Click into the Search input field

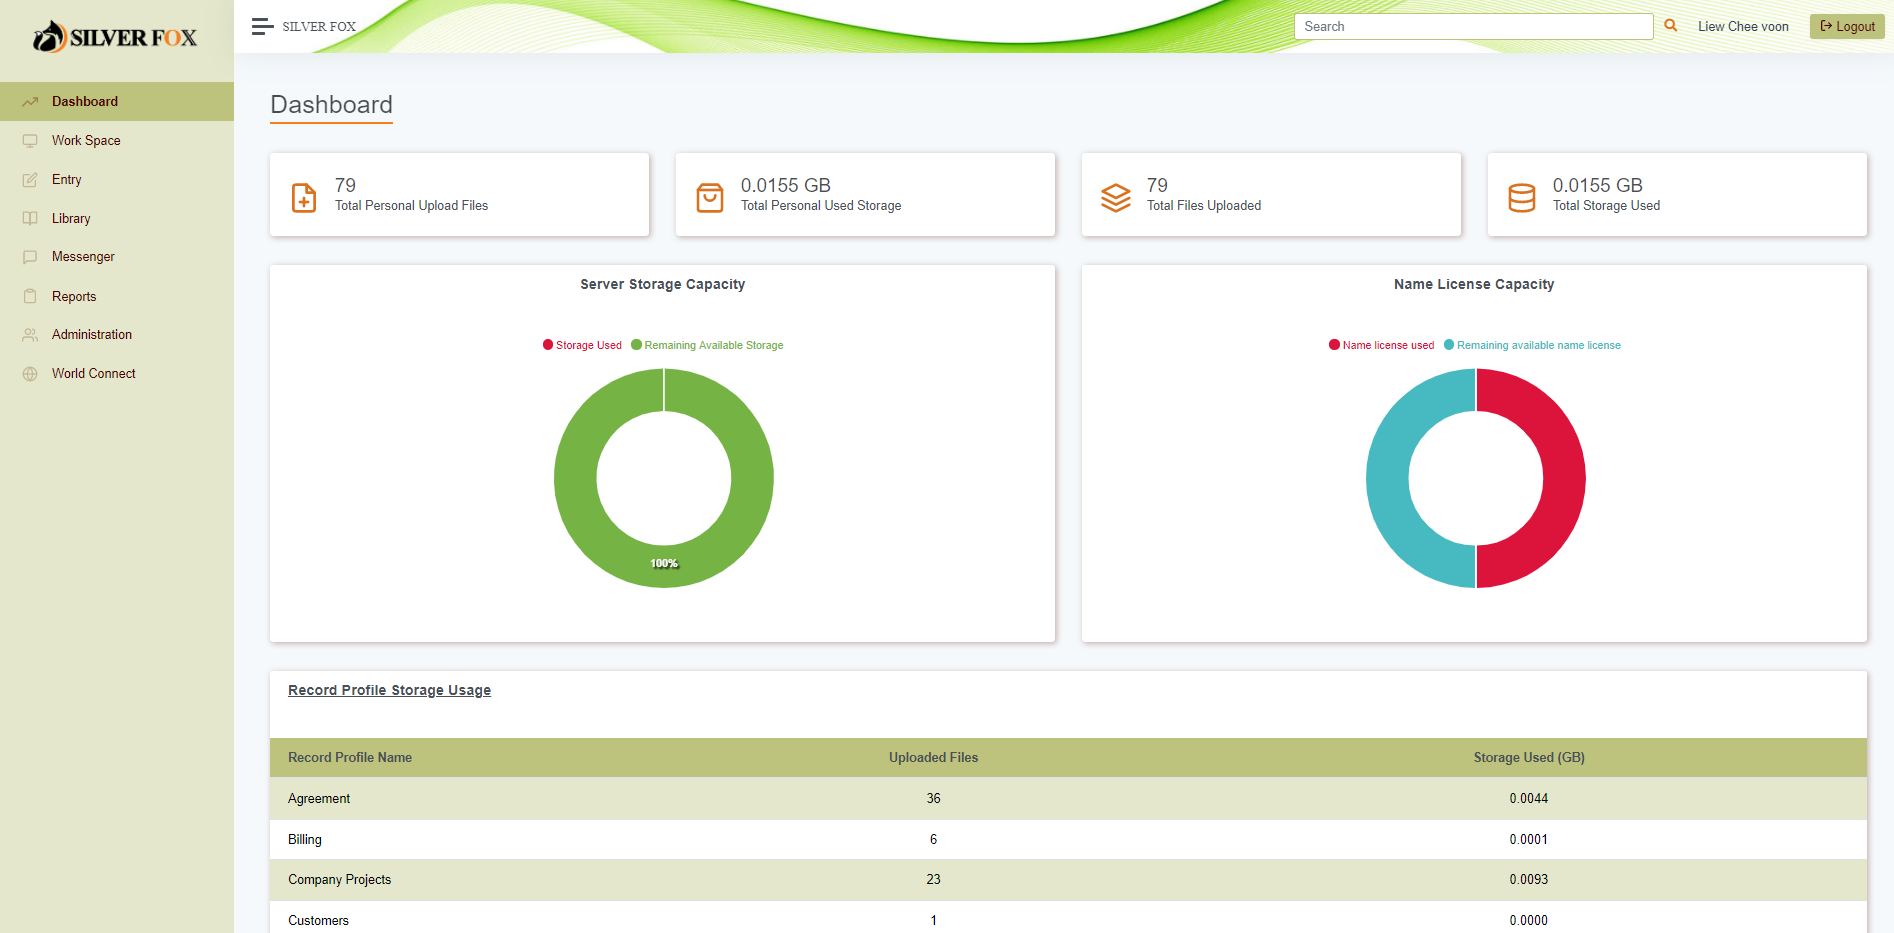[x=1473, y=26]
